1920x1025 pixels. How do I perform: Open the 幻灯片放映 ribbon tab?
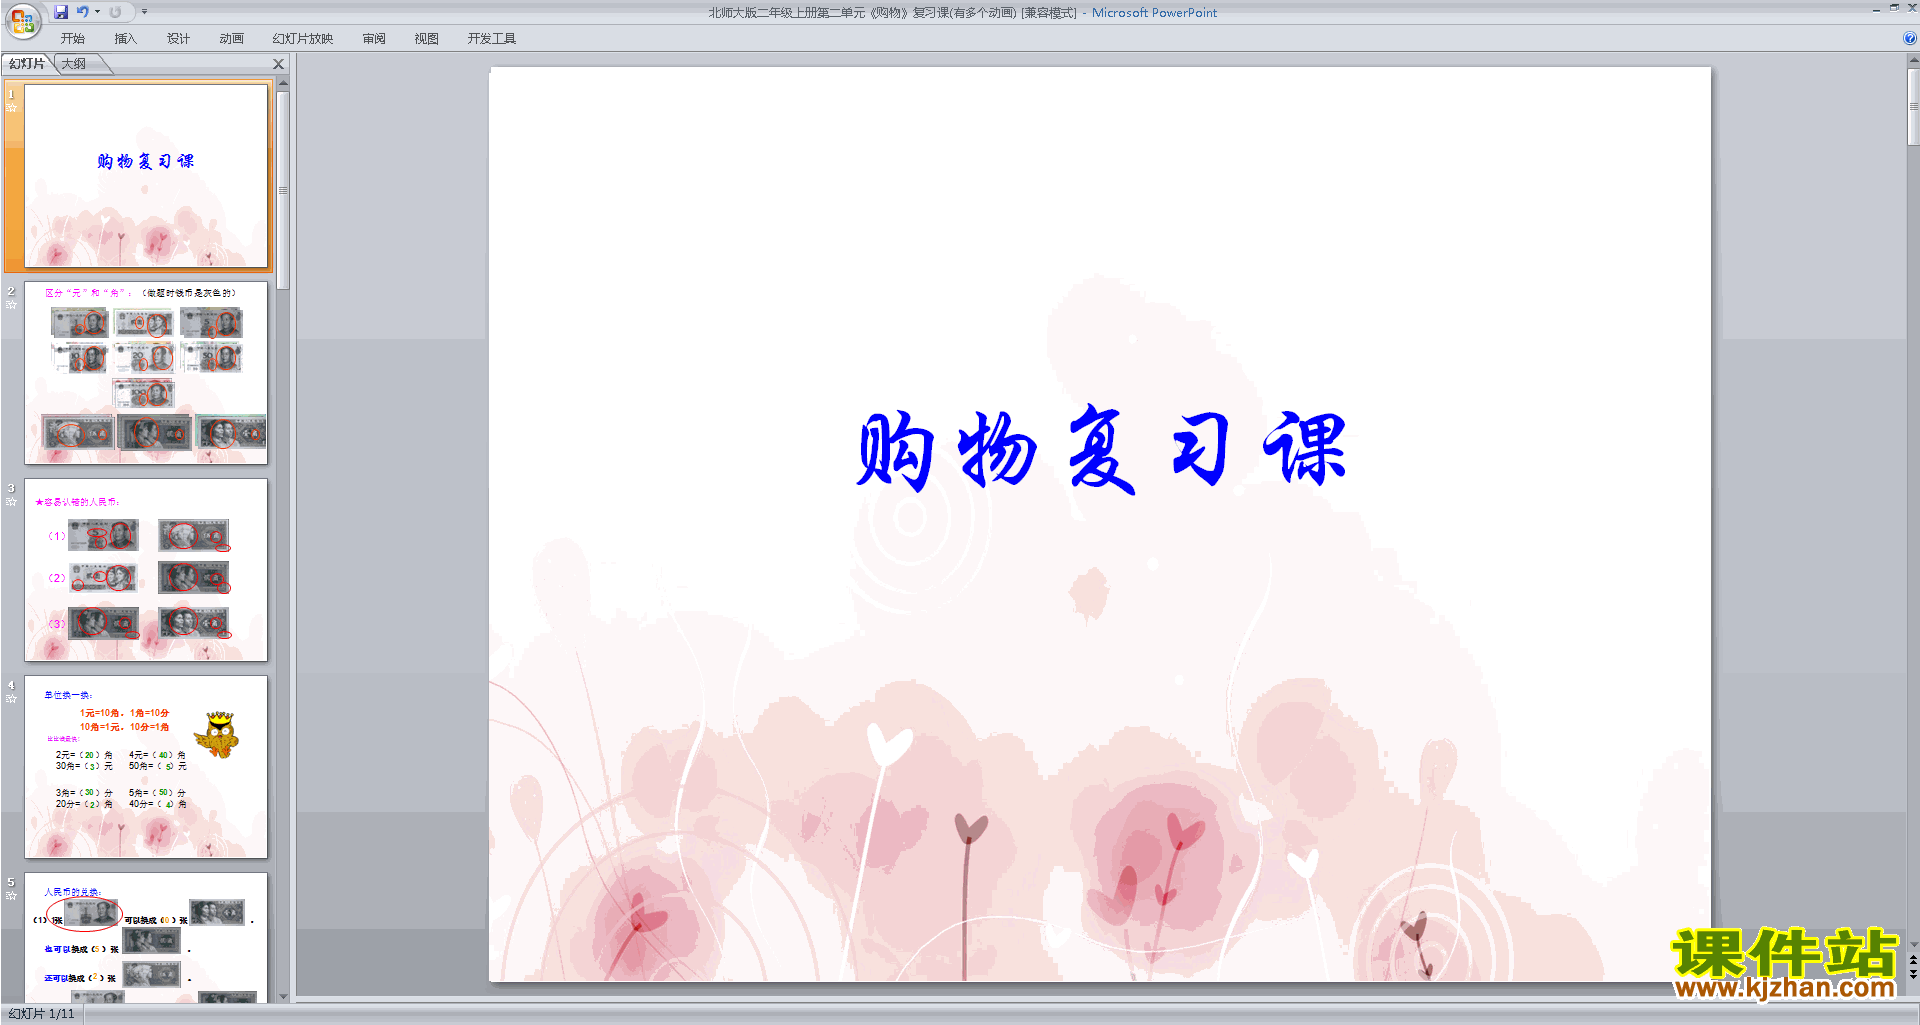pyautogui.click(x=302, y=39)
